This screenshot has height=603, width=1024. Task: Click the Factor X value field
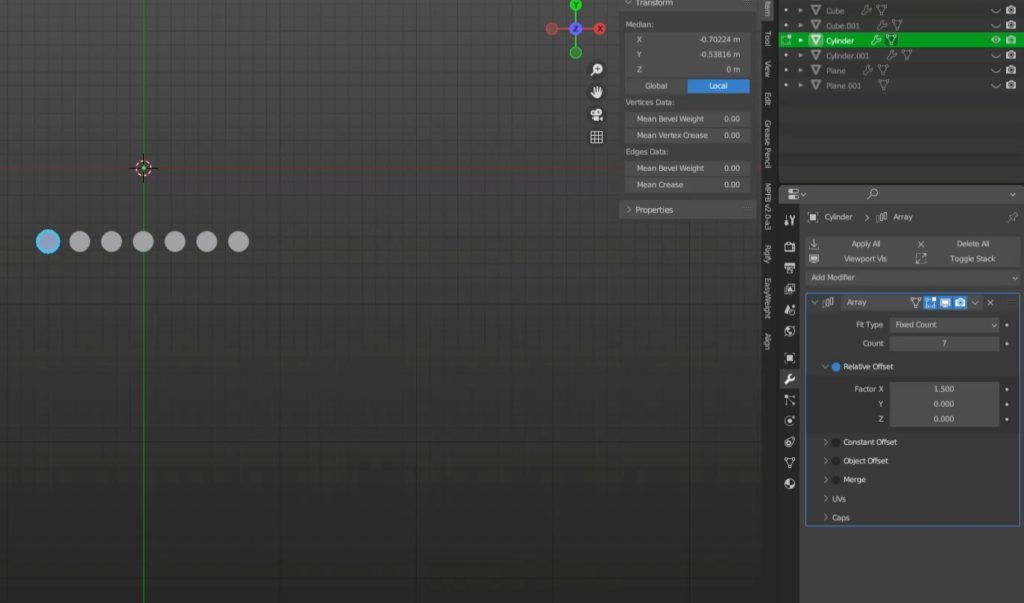point(944,389)
